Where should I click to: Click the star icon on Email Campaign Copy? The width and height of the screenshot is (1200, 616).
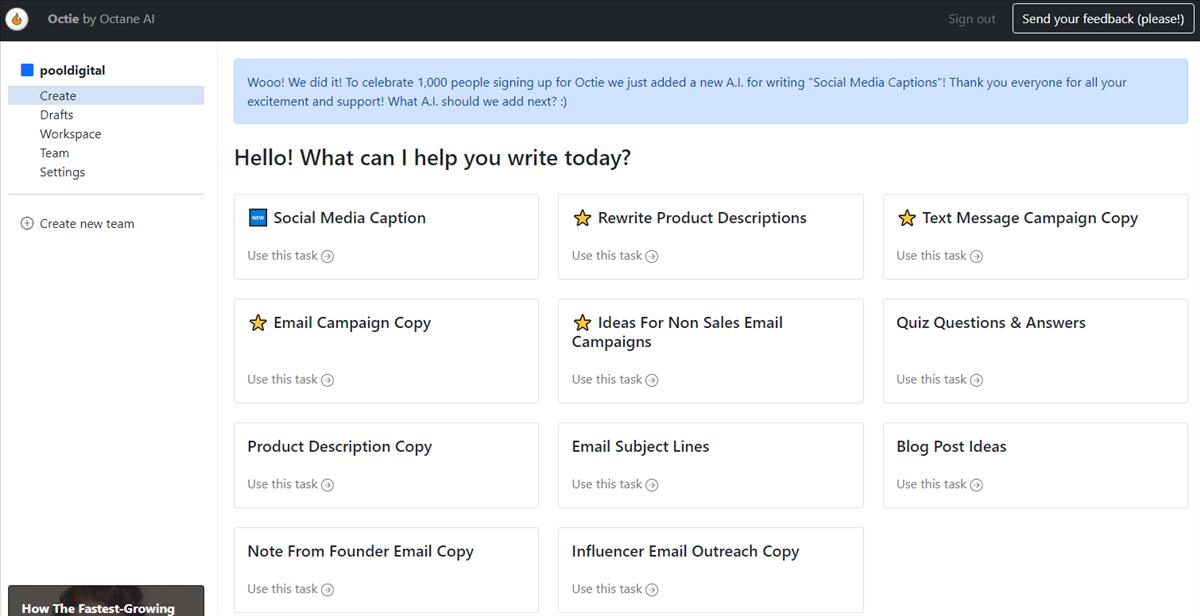(x=258, y=322)
